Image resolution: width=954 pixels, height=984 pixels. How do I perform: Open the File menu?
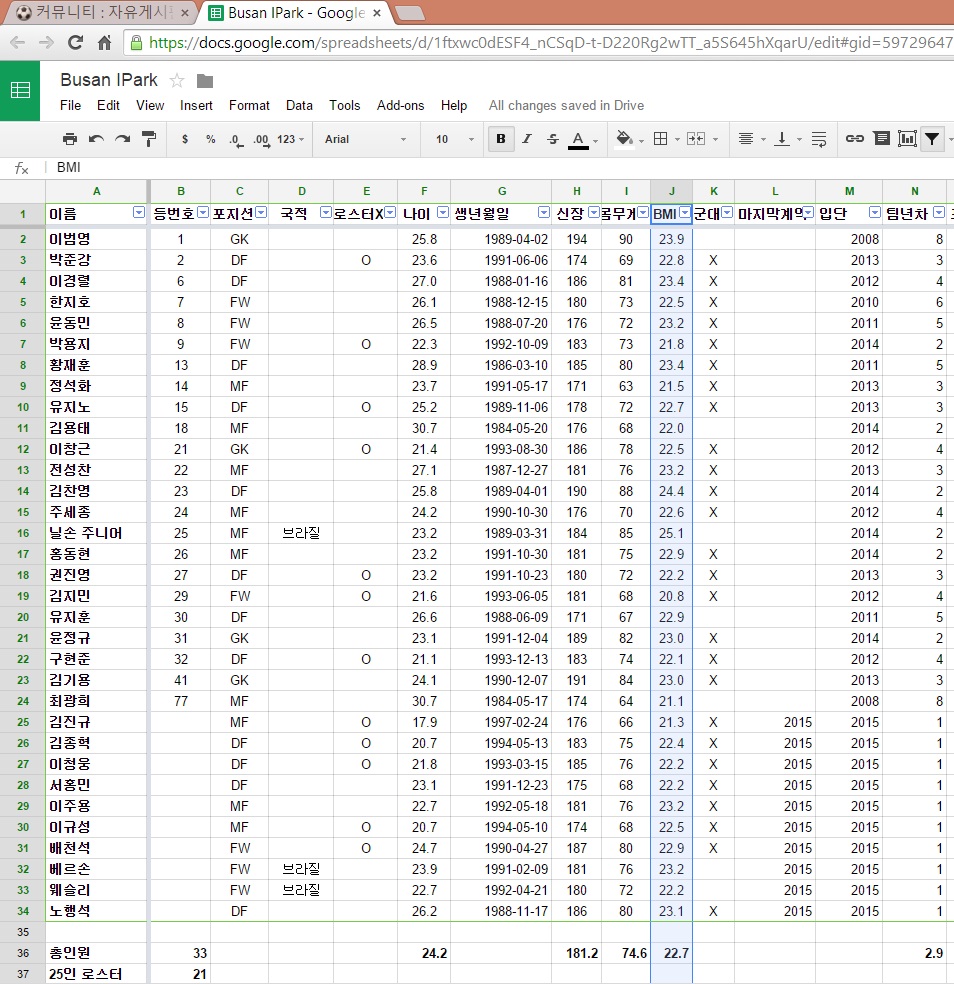[x=70, y=105]
